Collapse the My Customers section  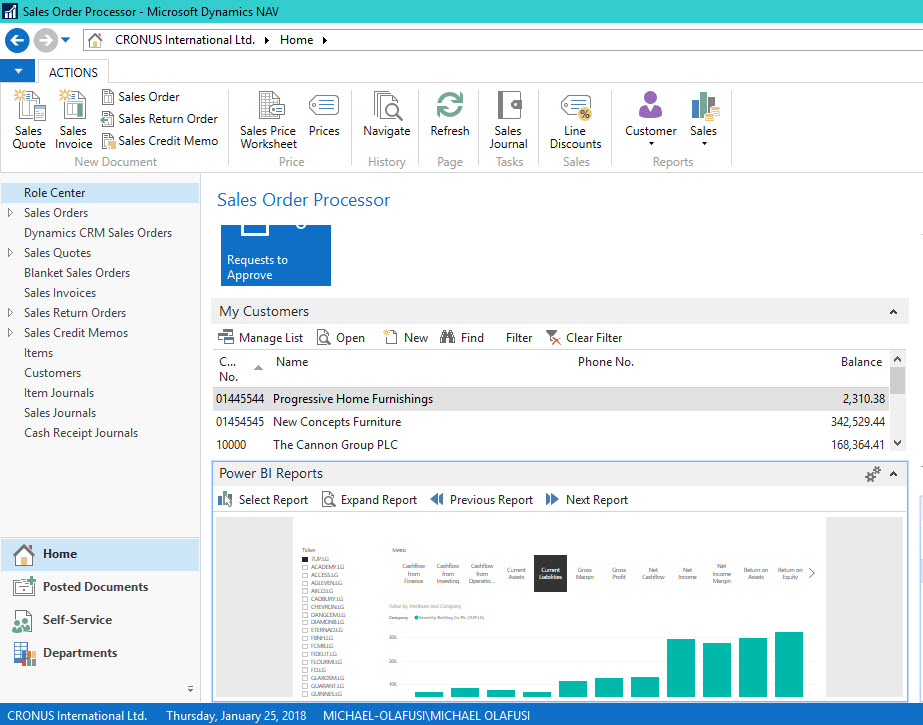point(893,312)
